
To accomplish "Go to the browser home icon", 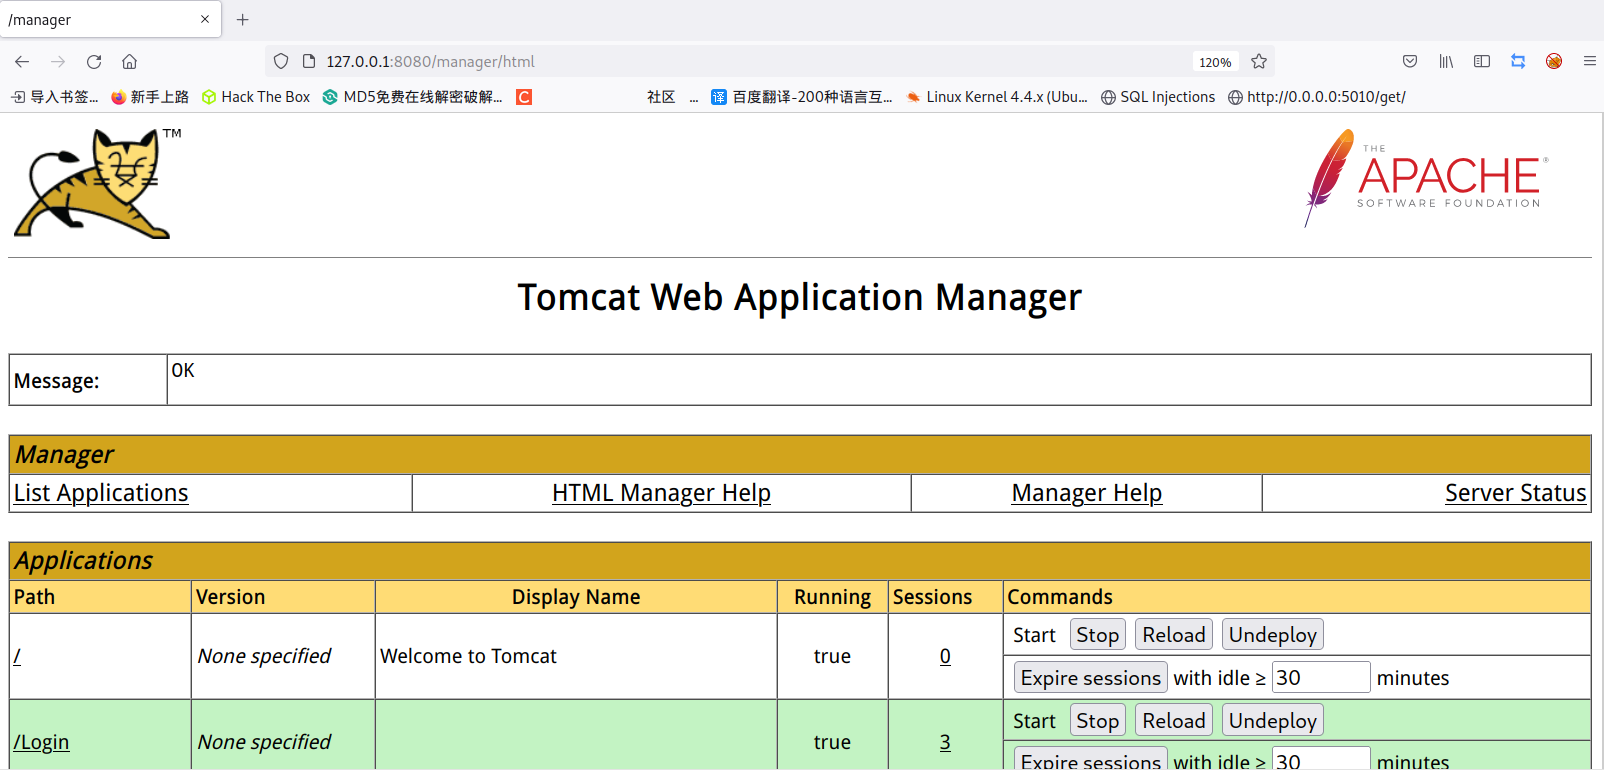I will 129,62.
